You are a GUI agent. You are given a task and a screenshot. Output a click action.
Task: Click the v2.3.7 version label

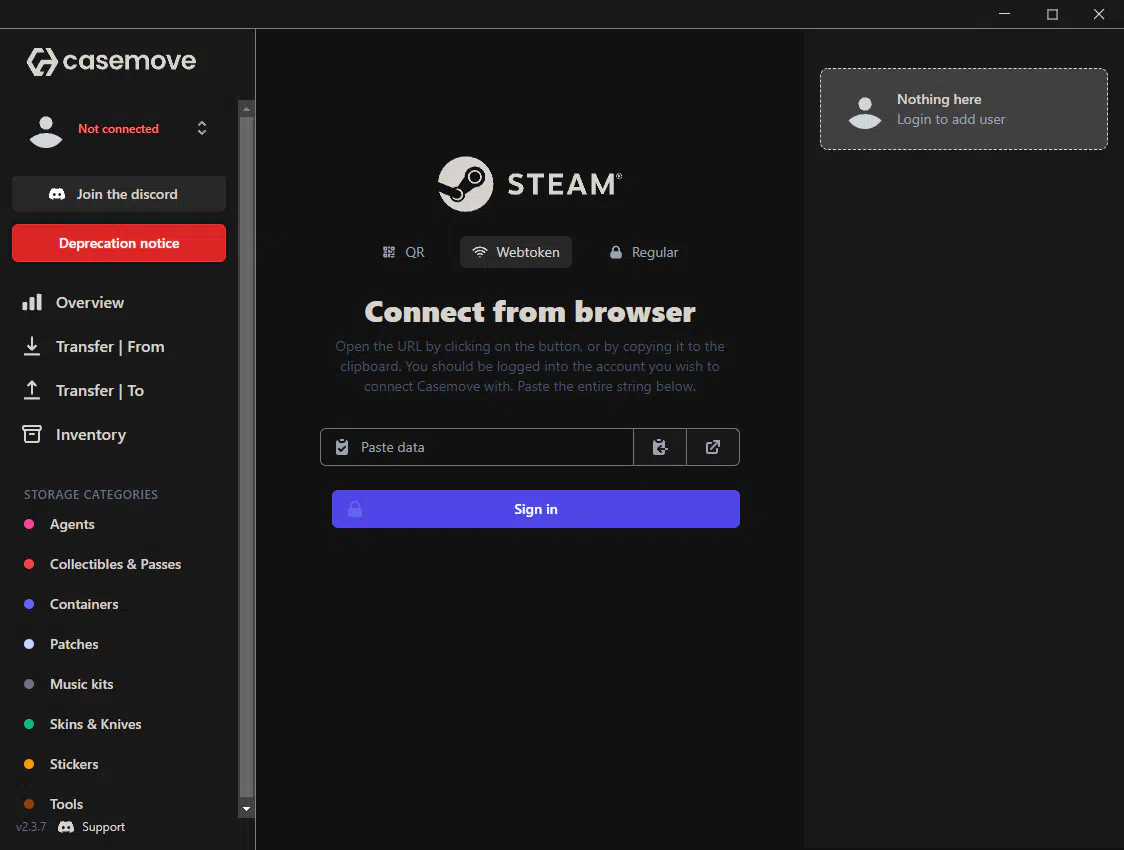click(x=31, y=827)
